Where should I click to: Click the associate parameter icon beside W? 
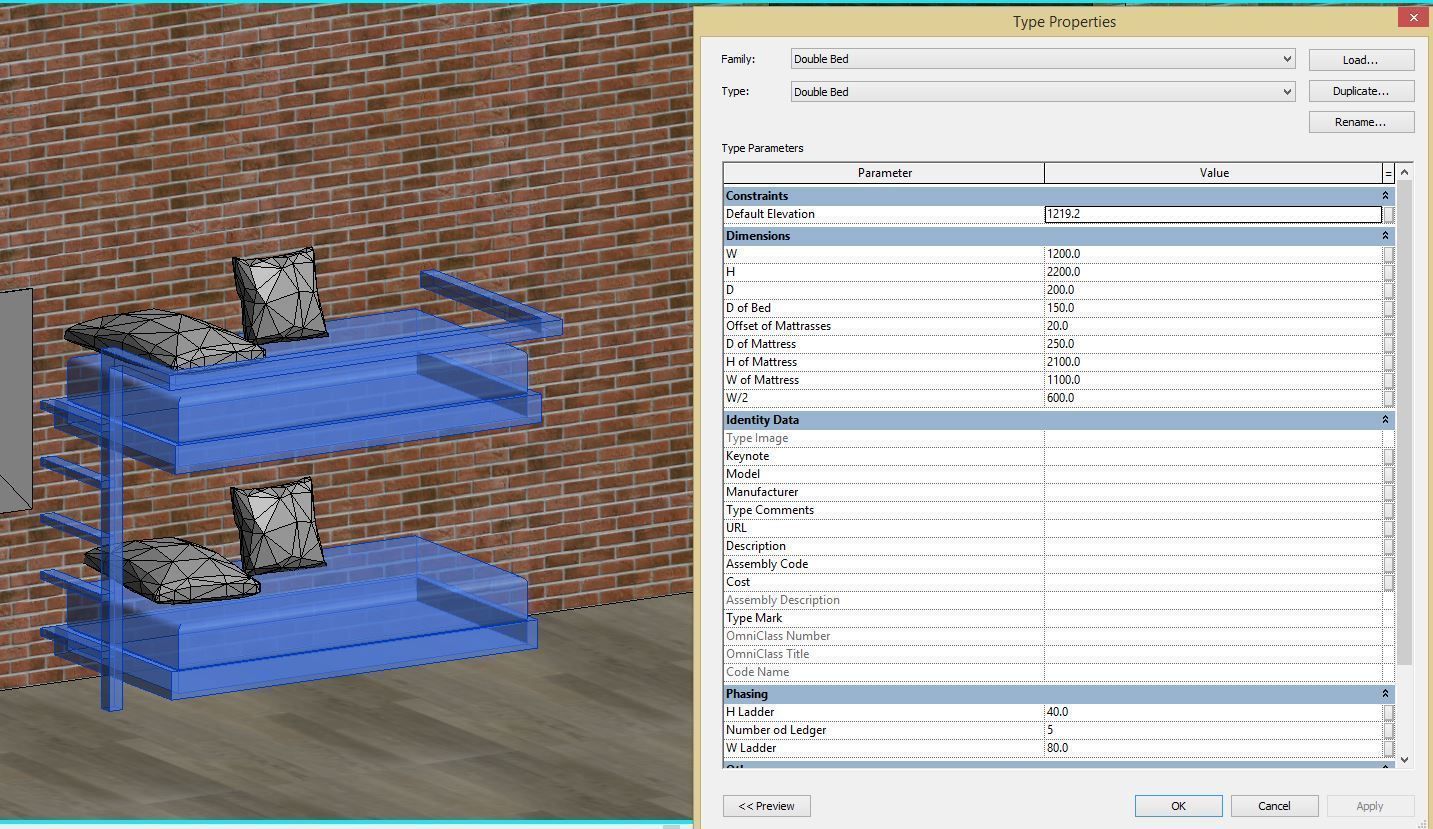pos(1390,253)
